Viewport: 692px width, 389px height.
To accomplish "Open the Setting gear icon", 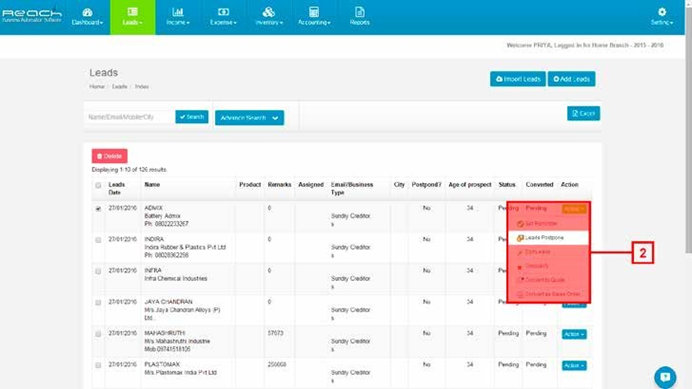I will (662, 12).
